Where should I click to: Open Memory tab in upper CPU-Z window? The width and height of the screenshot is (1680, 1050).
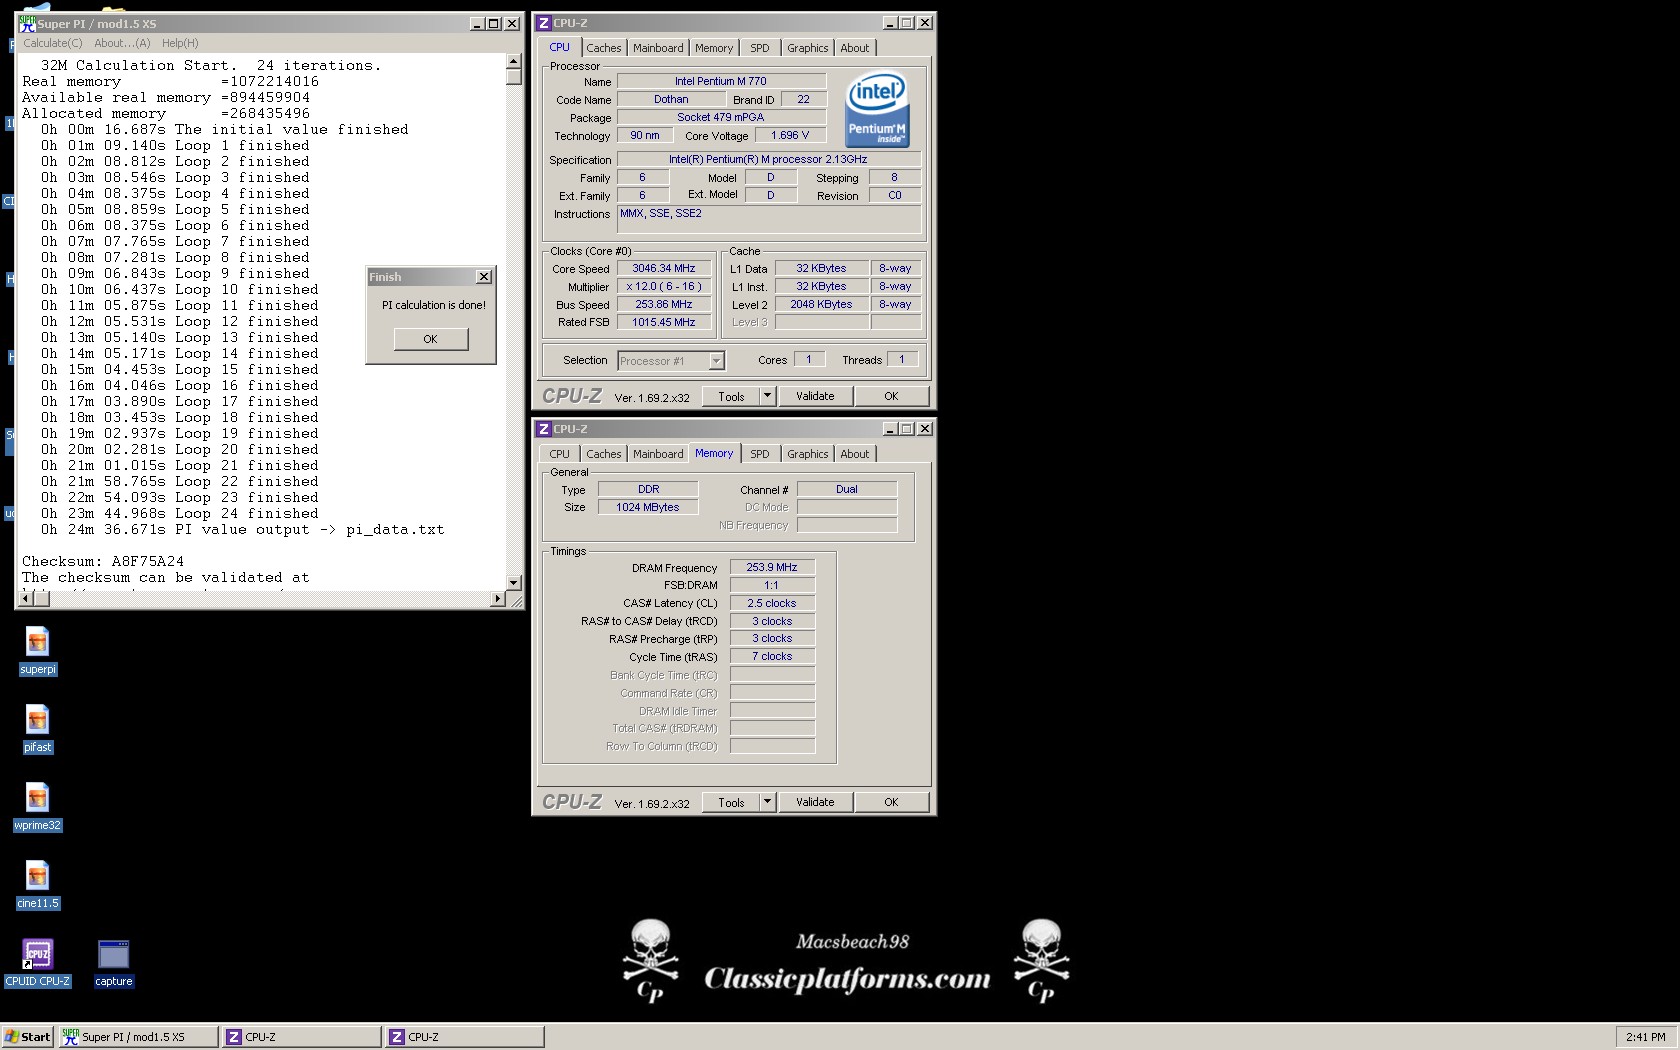point(714,48)
